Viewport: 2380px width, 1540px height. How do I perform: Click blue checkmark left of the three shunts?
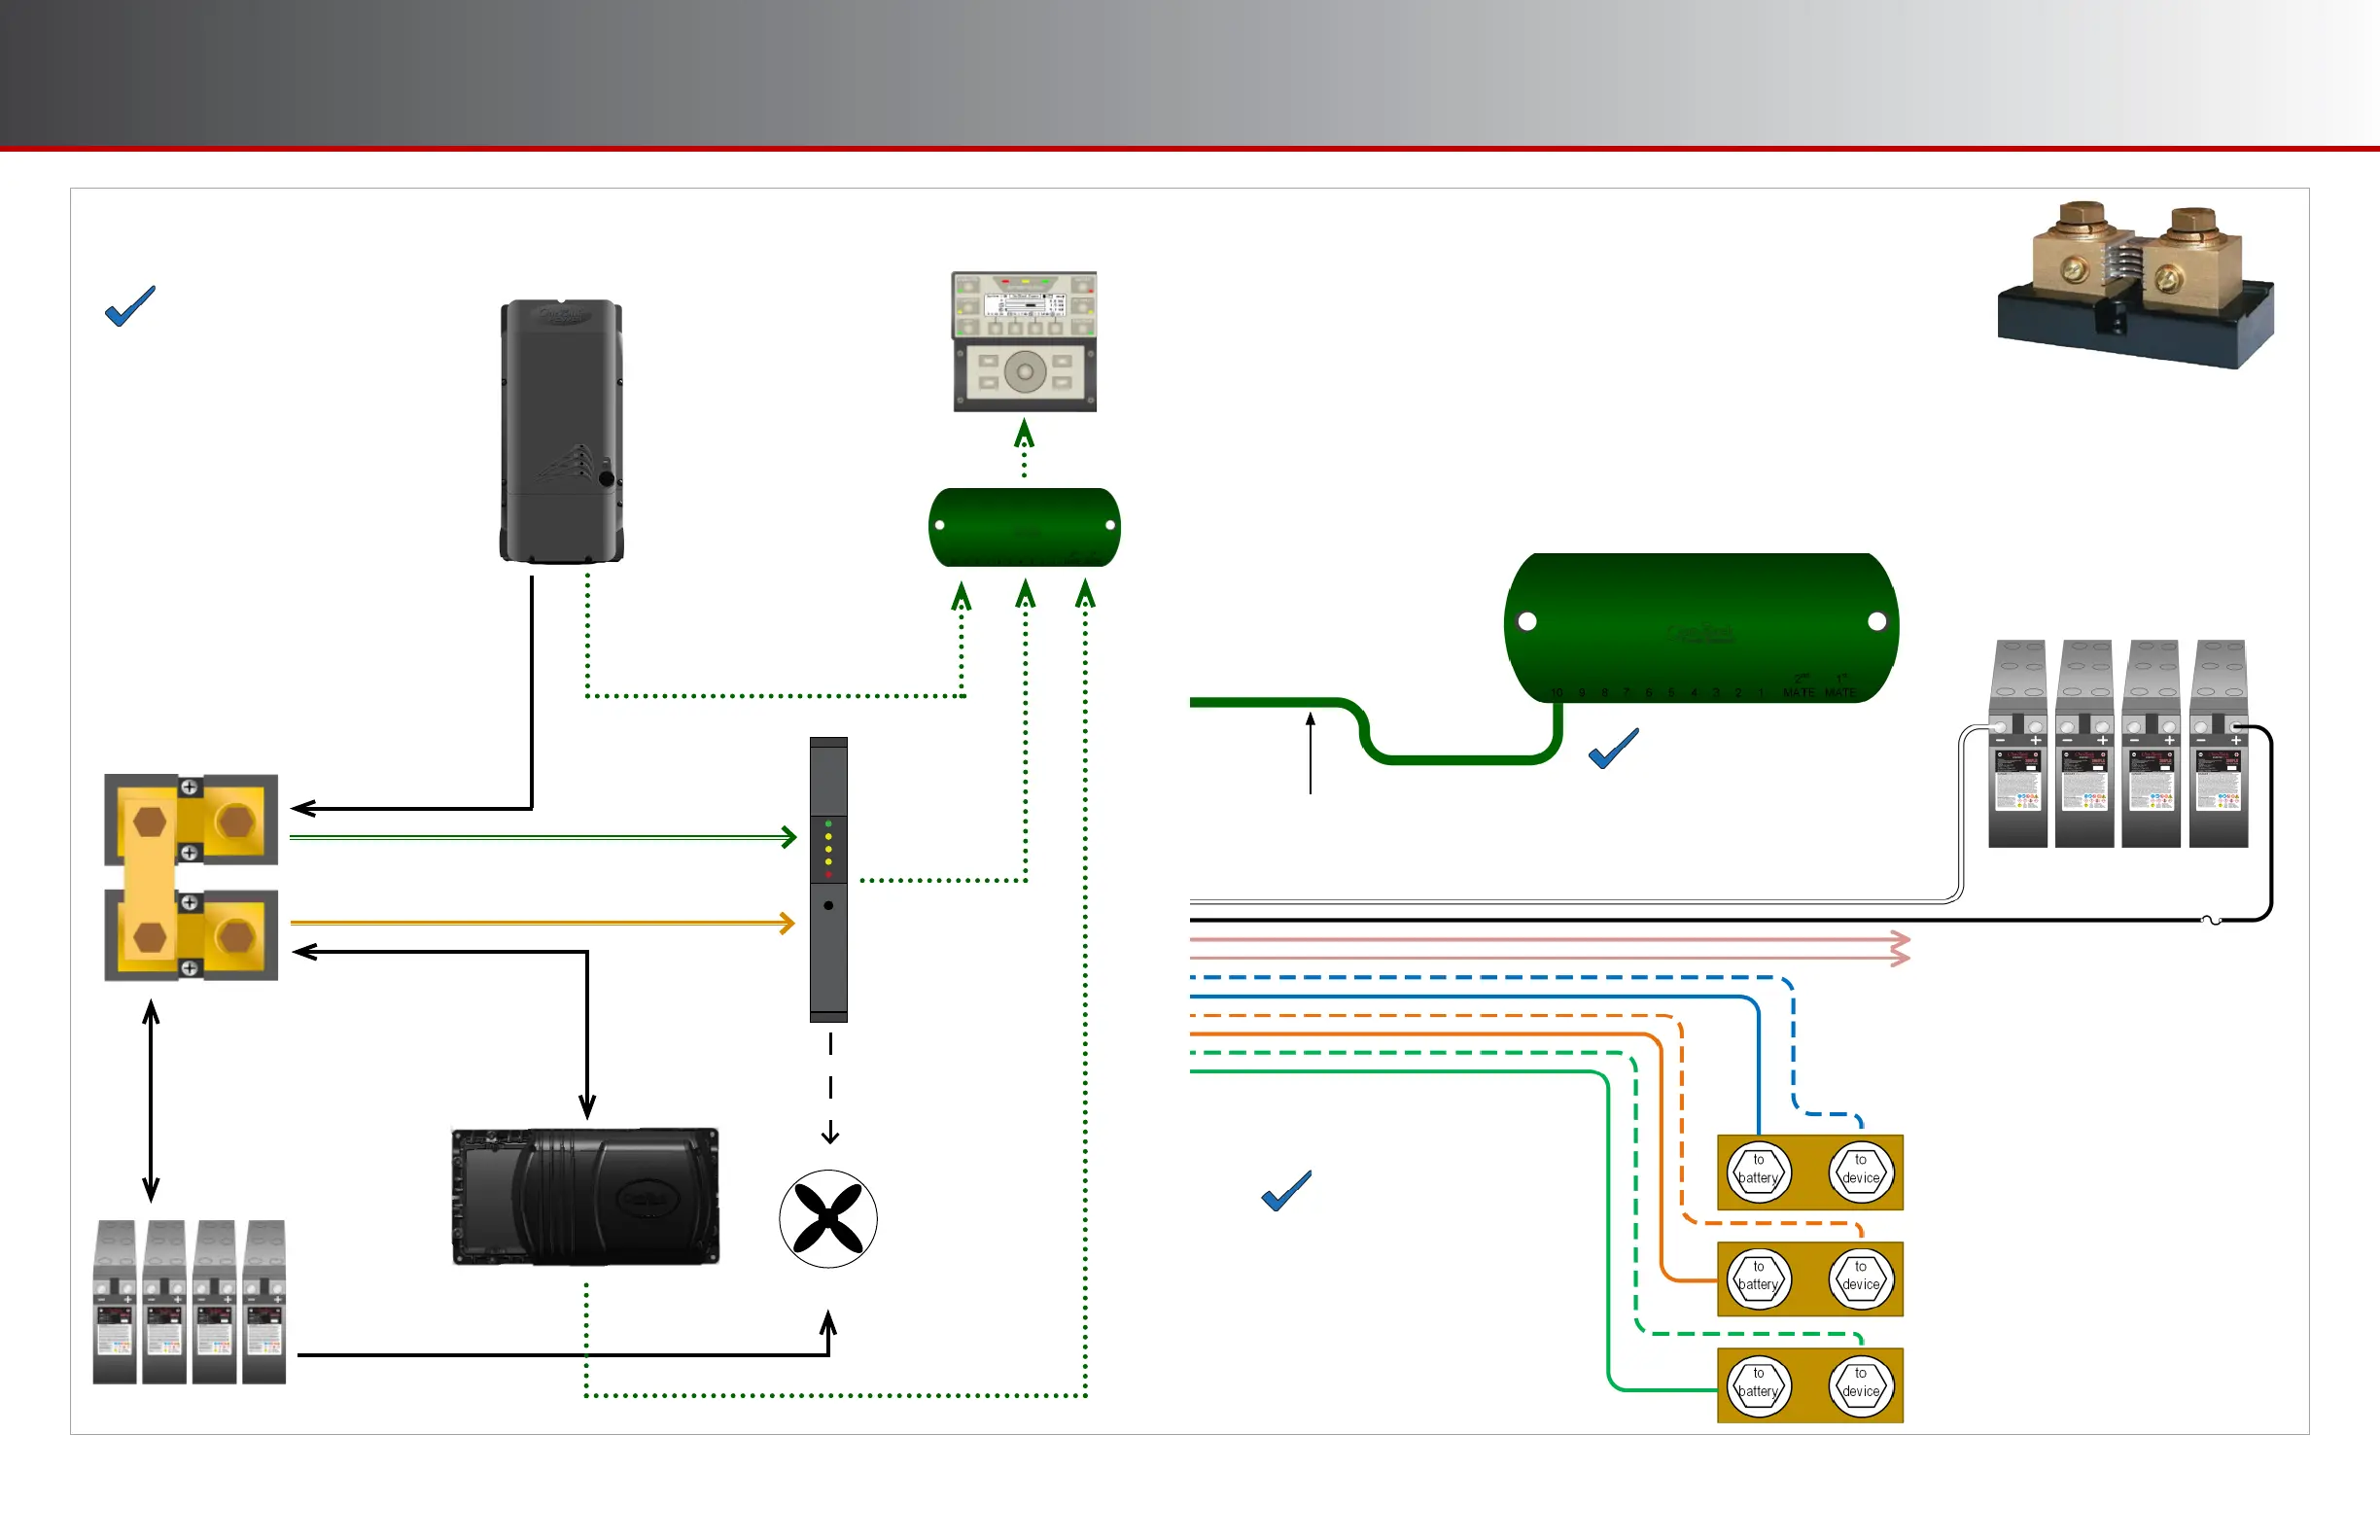click(x=1286, y=1190)
